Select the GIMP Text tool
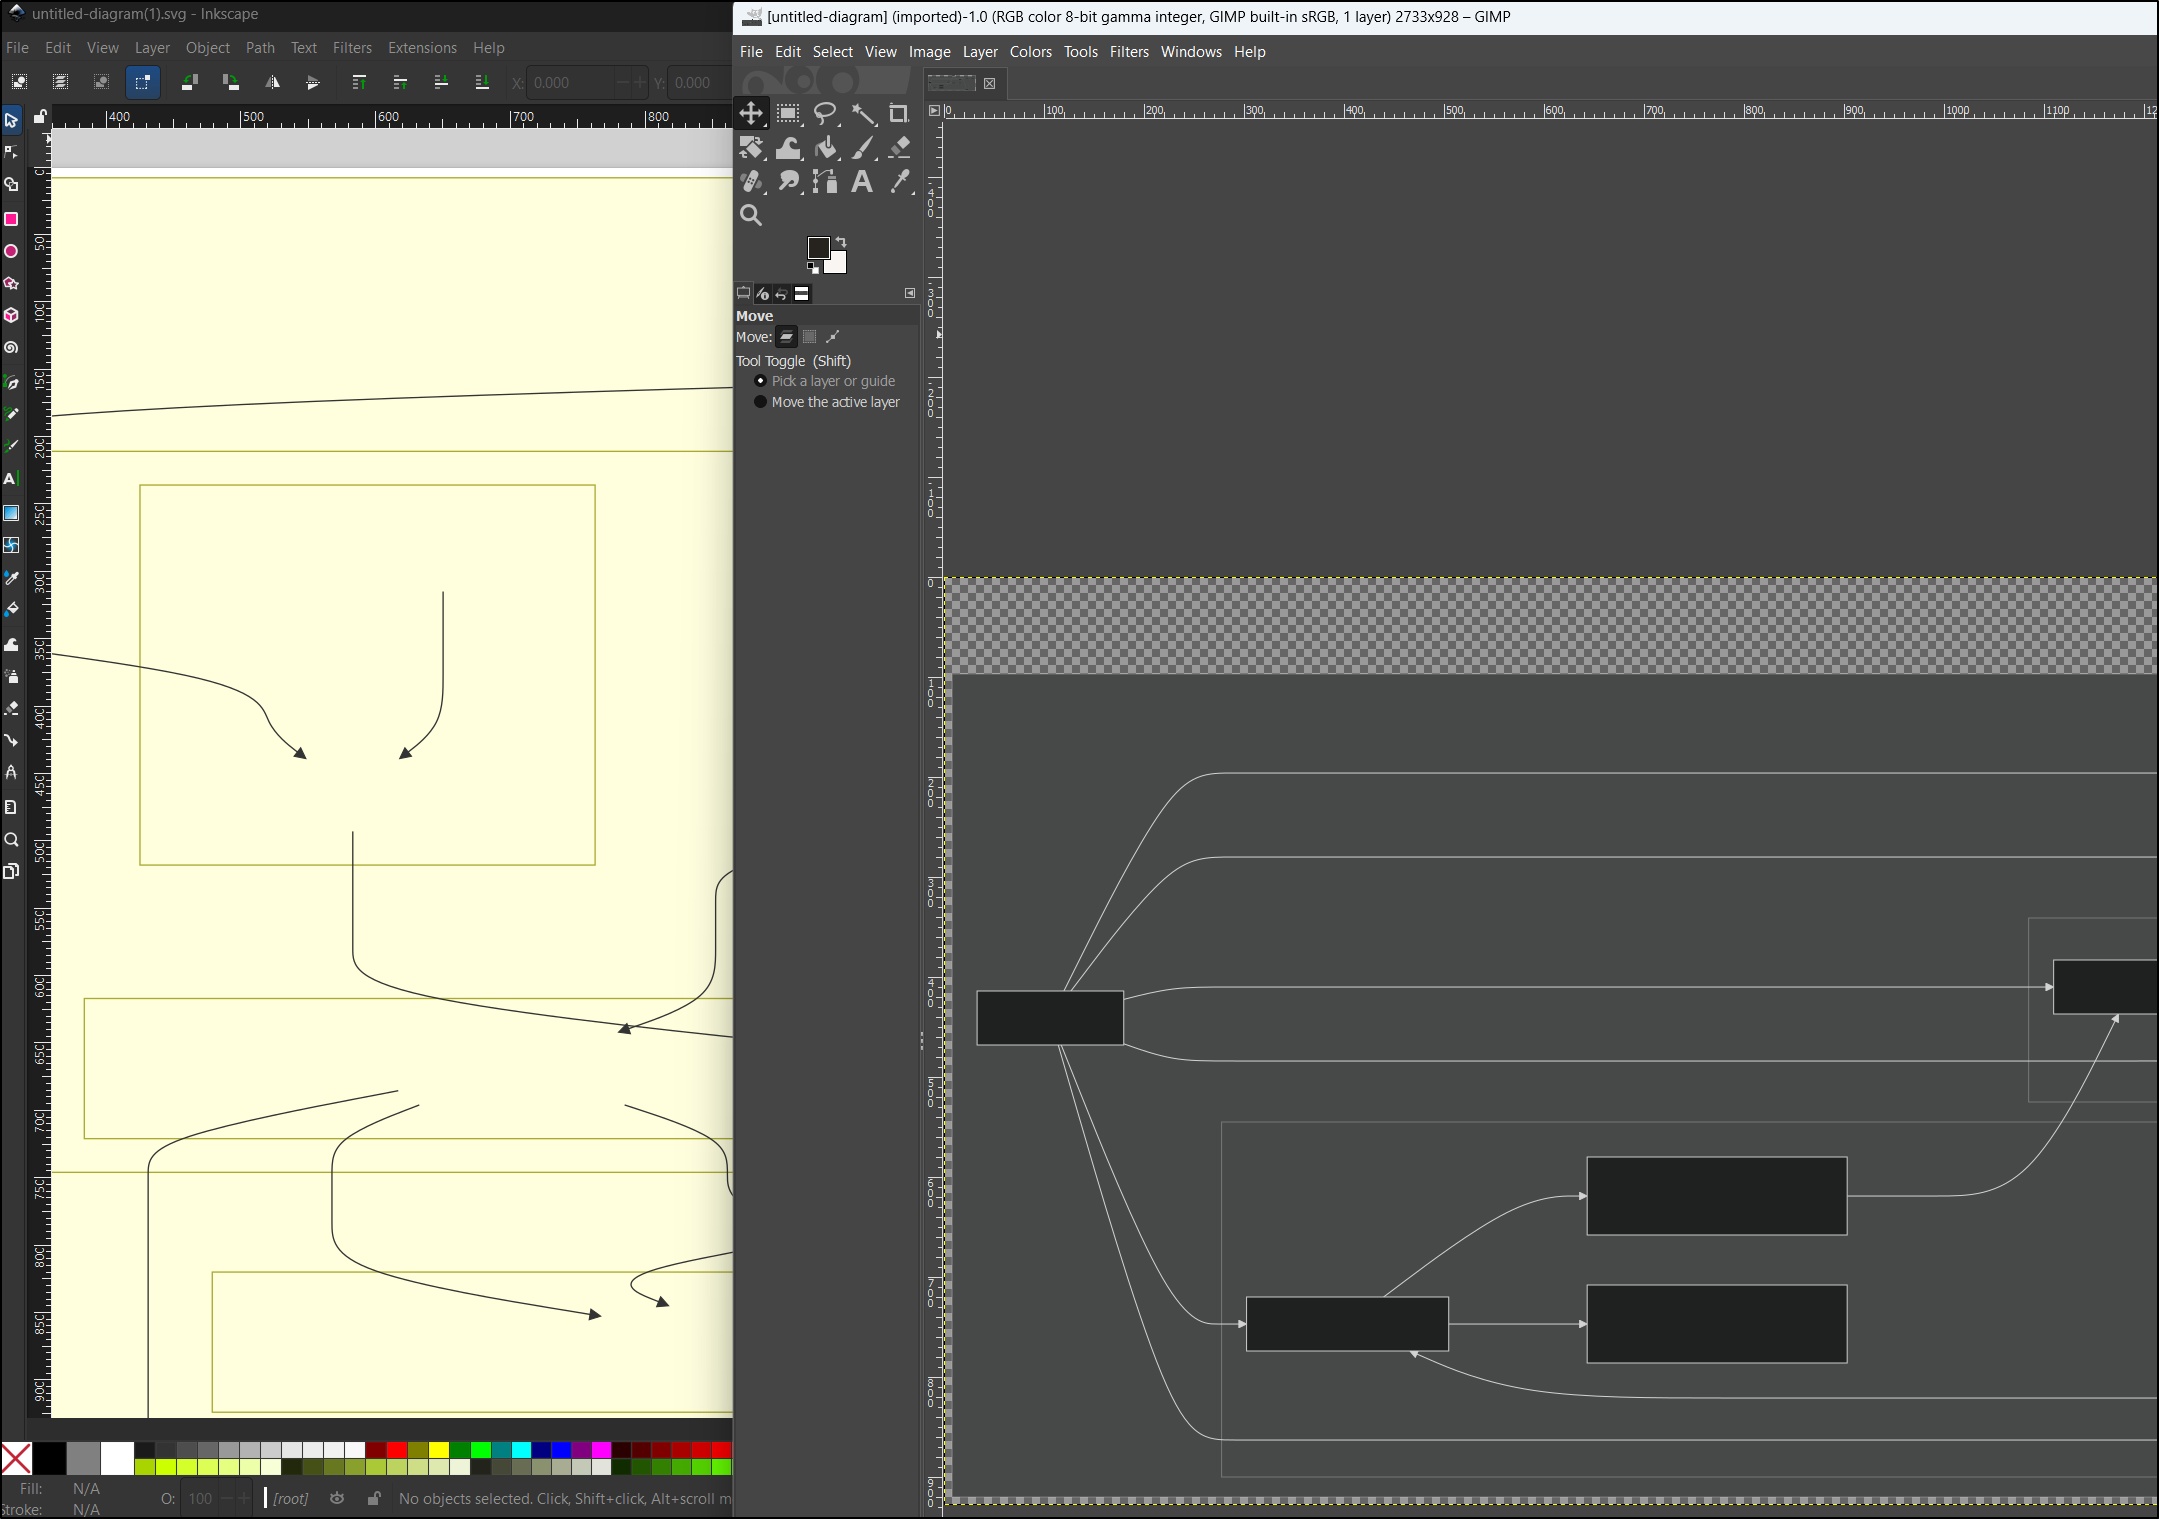The image size is (2159, 1519). pyautogui.click(x=861, y=181)
